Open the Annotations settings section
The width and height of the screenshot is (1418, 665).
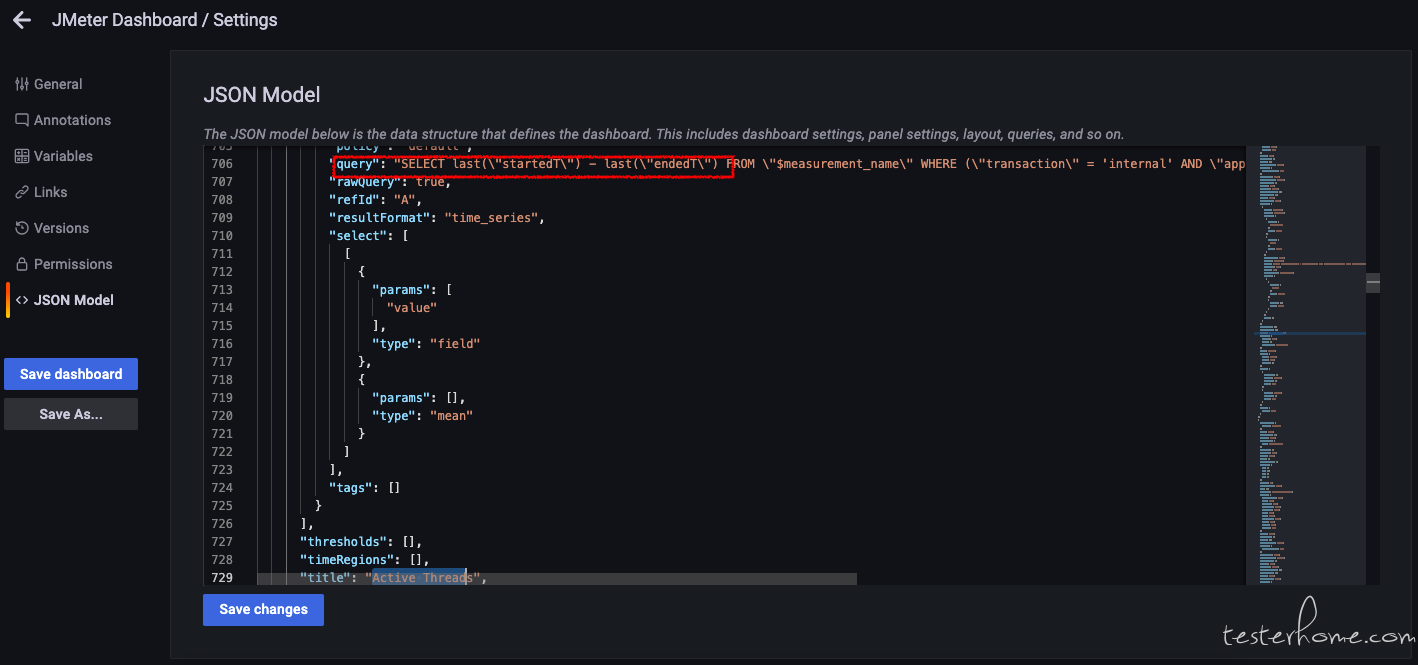[x=63, y=120]
